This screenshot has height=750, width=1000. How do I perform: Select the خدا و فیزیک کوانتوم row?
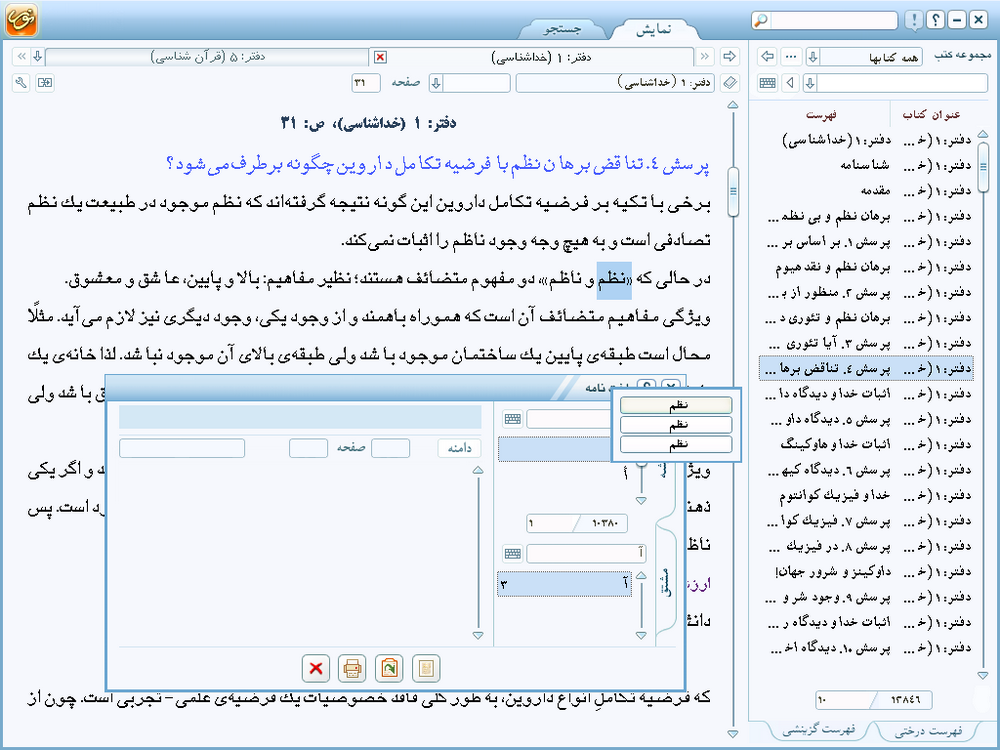click(x=865, y=496)
